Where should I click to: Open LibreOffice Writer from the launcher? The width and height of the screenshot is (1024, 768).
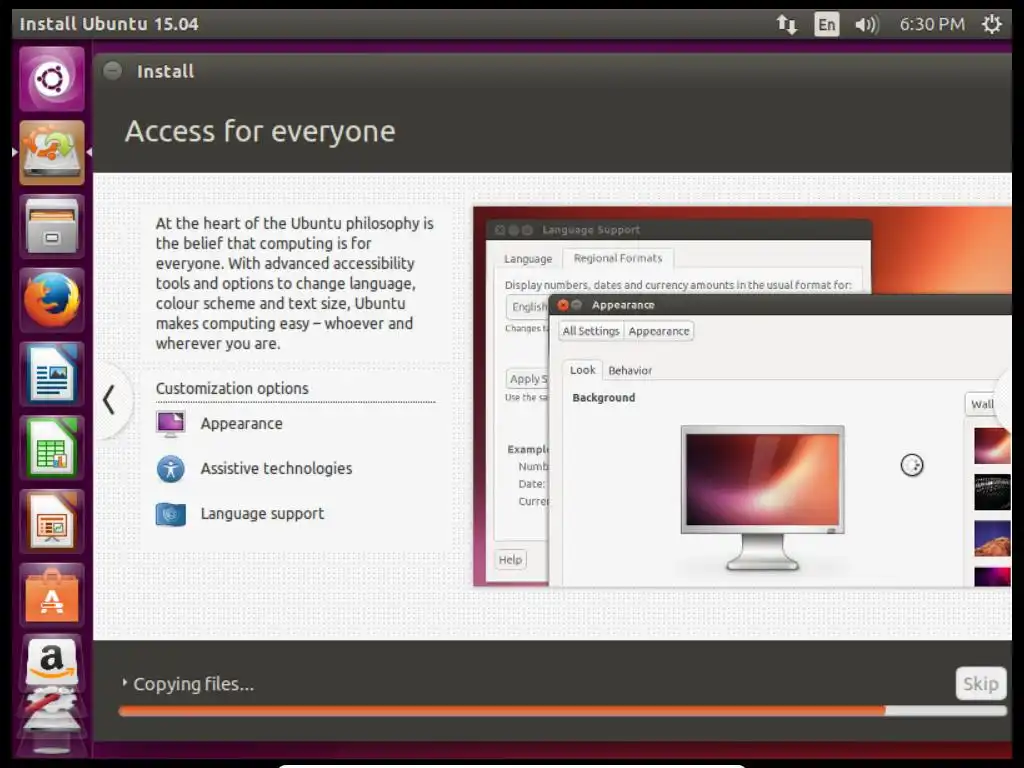pyautogui.click(x=52, y=374)
